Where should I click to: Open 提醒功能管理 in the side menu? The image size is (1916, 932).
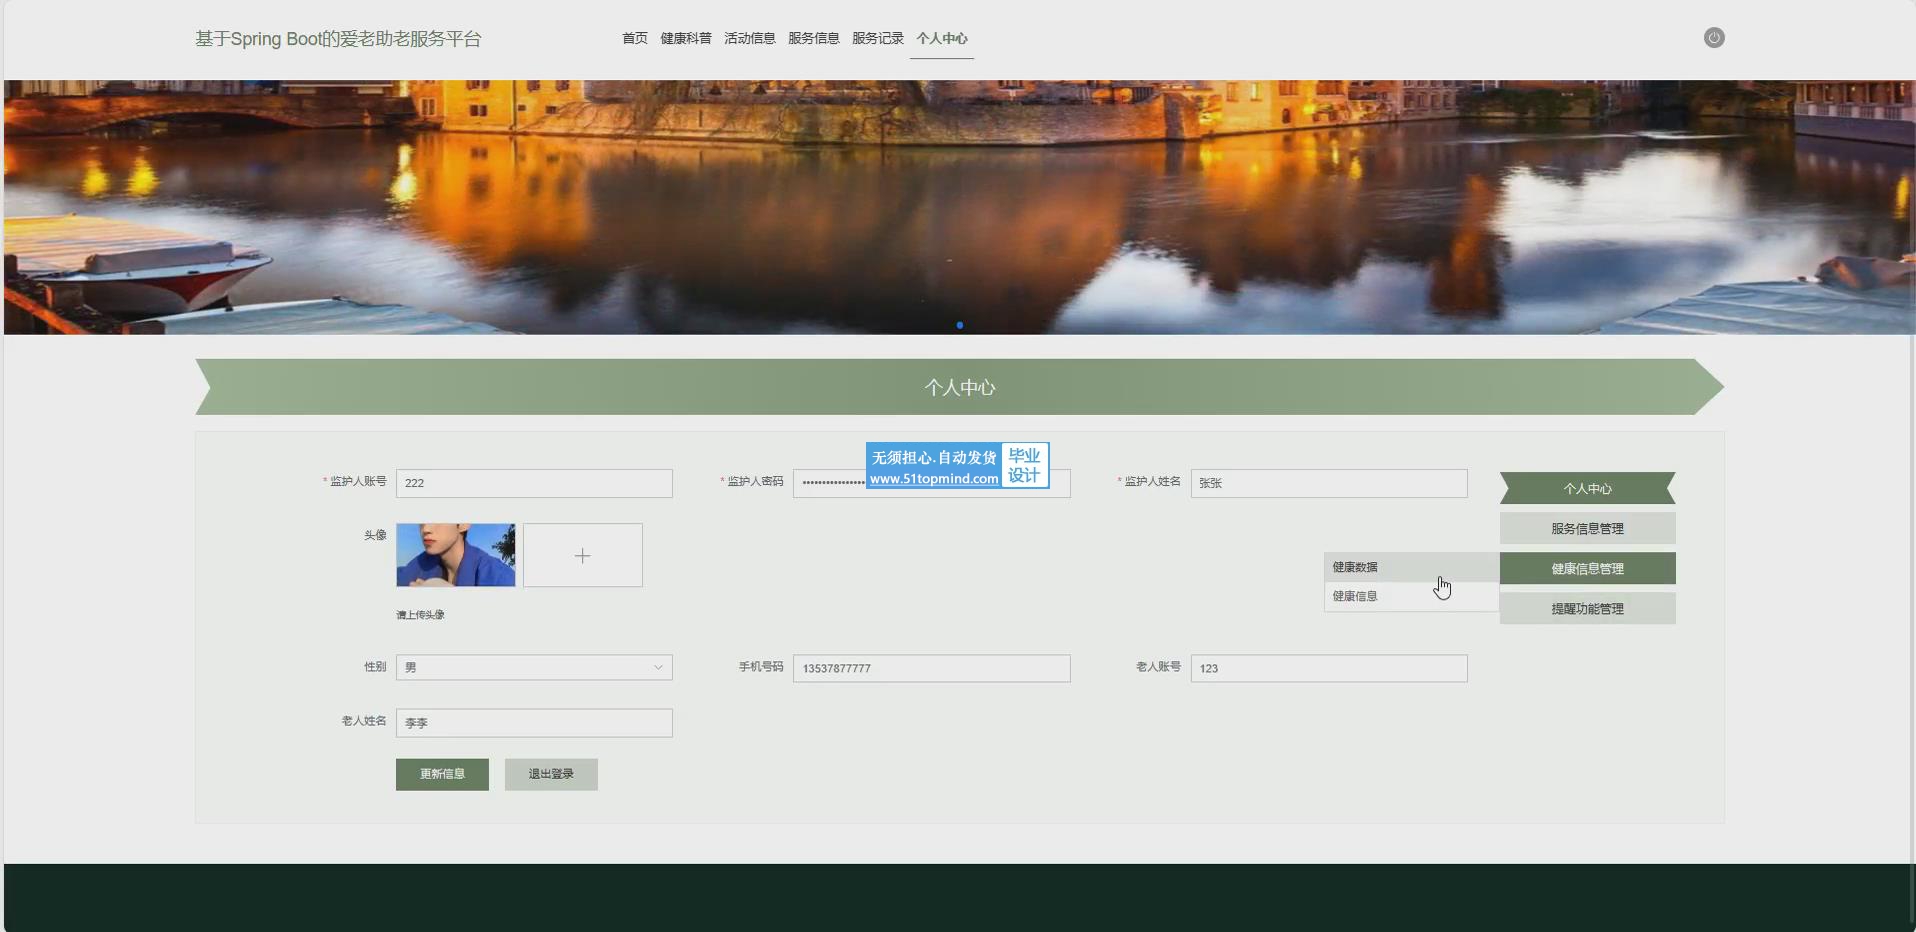click(1588, 608)
